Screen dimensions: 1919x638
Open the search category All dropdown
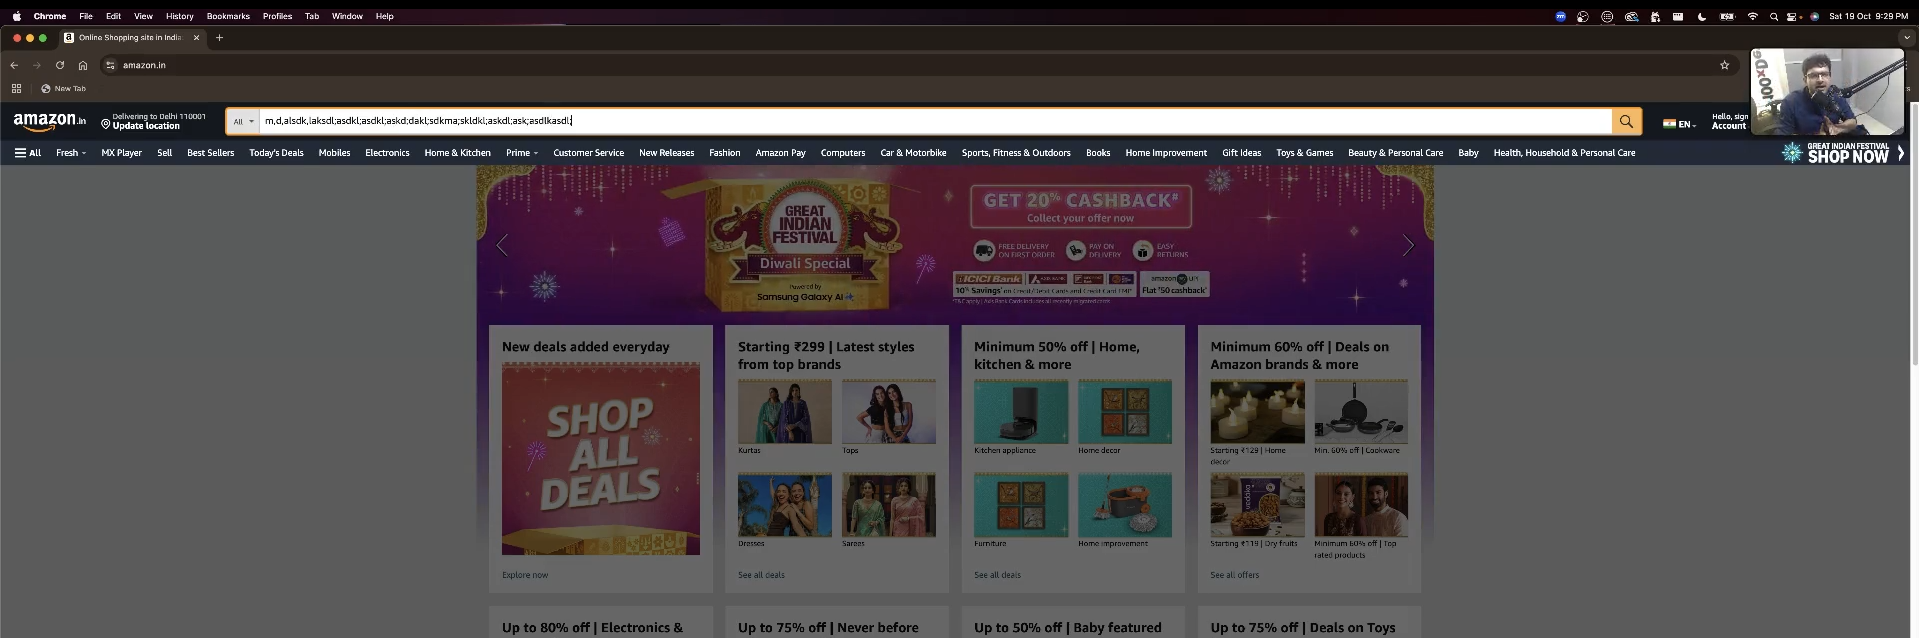coord(243,121)
